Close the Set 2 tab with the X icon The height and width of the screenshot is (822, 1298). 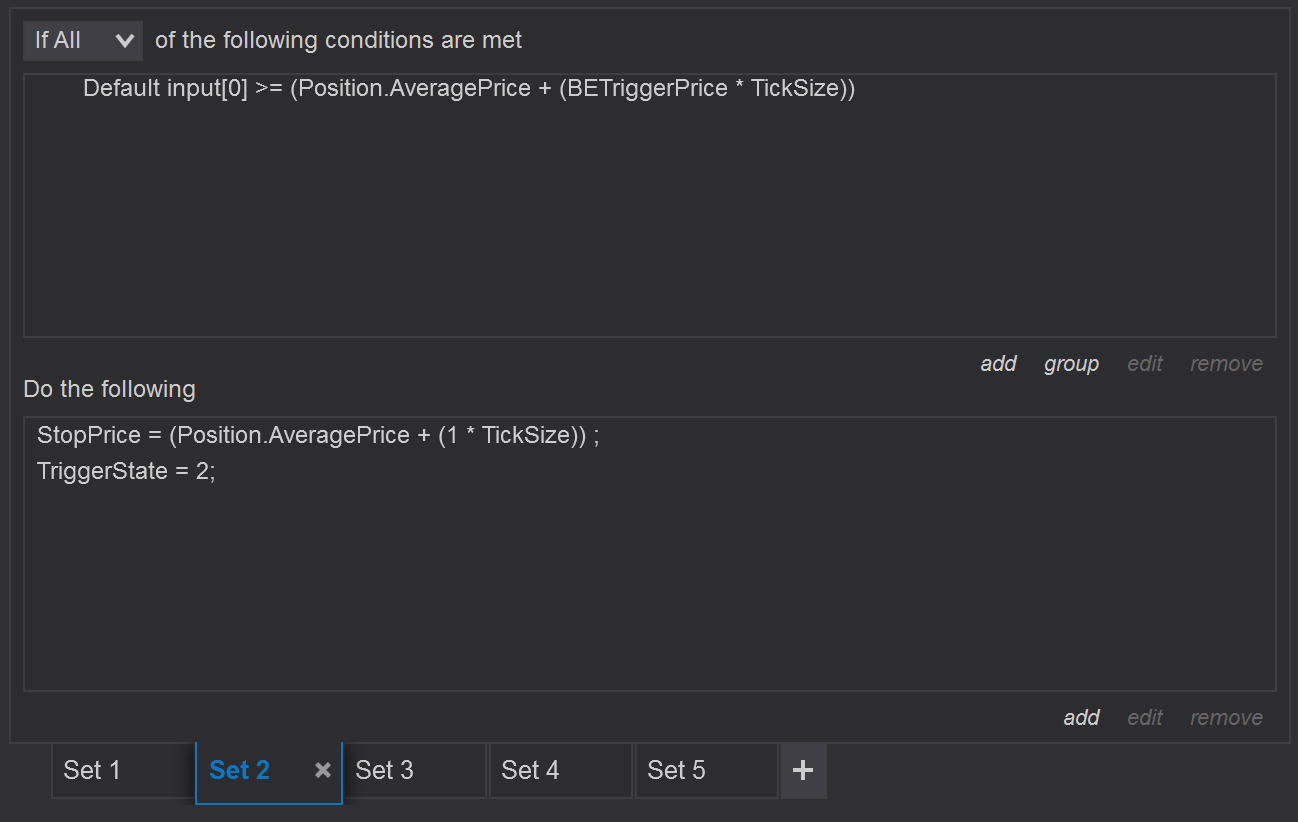pos(323,770)
